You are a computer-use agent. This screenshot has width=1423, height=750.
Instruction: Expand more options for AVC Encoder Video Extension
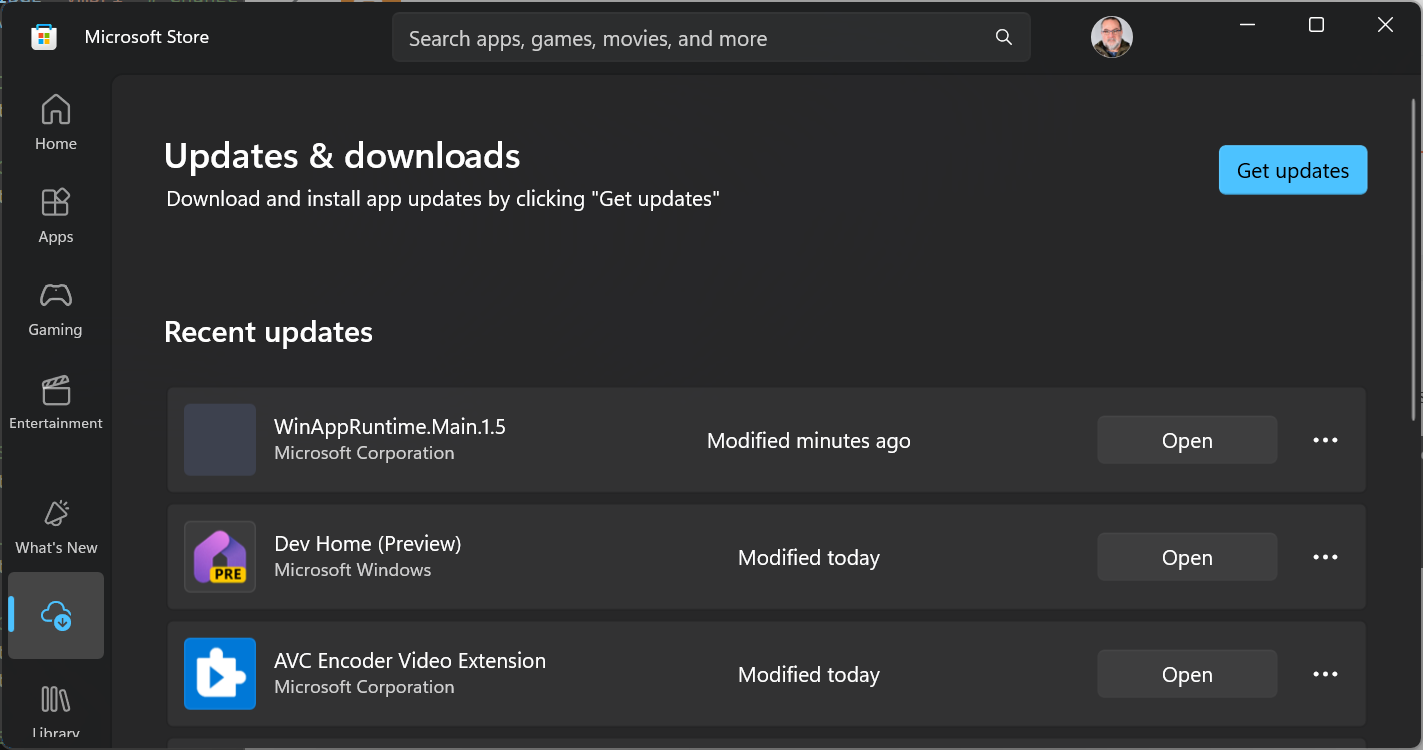point(1325,674)
